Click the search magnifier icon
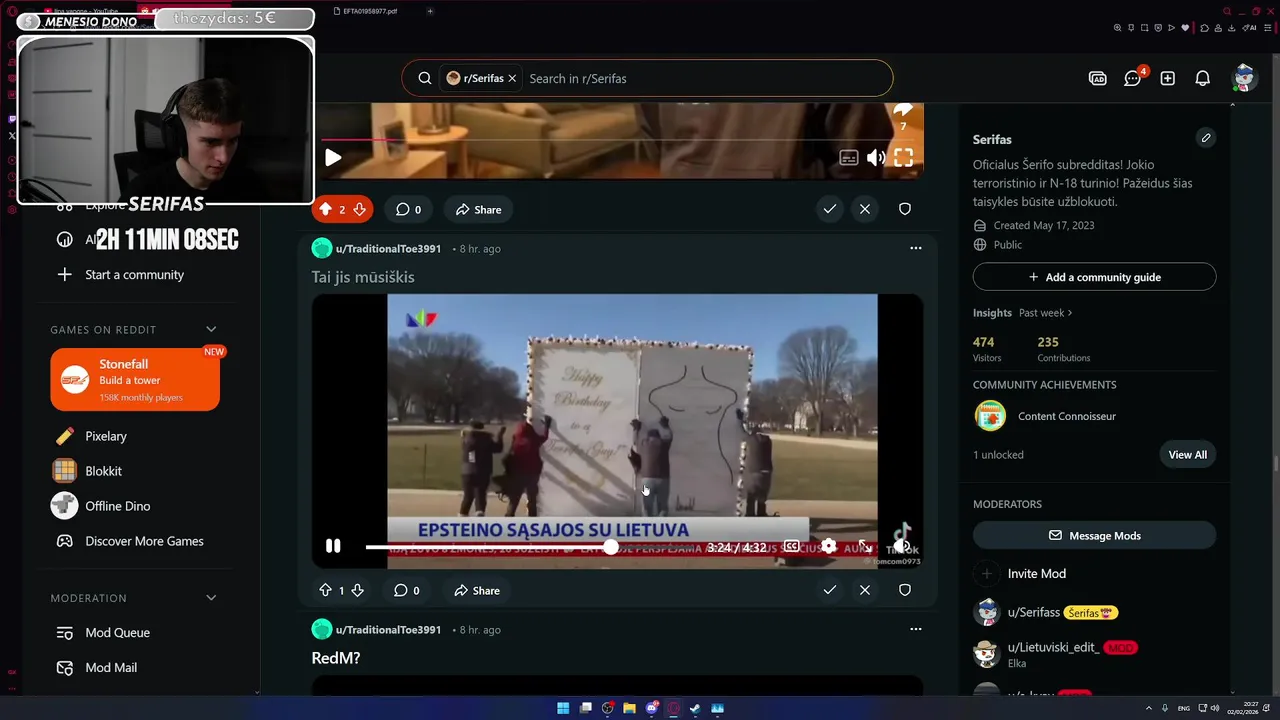 point(425,78)
